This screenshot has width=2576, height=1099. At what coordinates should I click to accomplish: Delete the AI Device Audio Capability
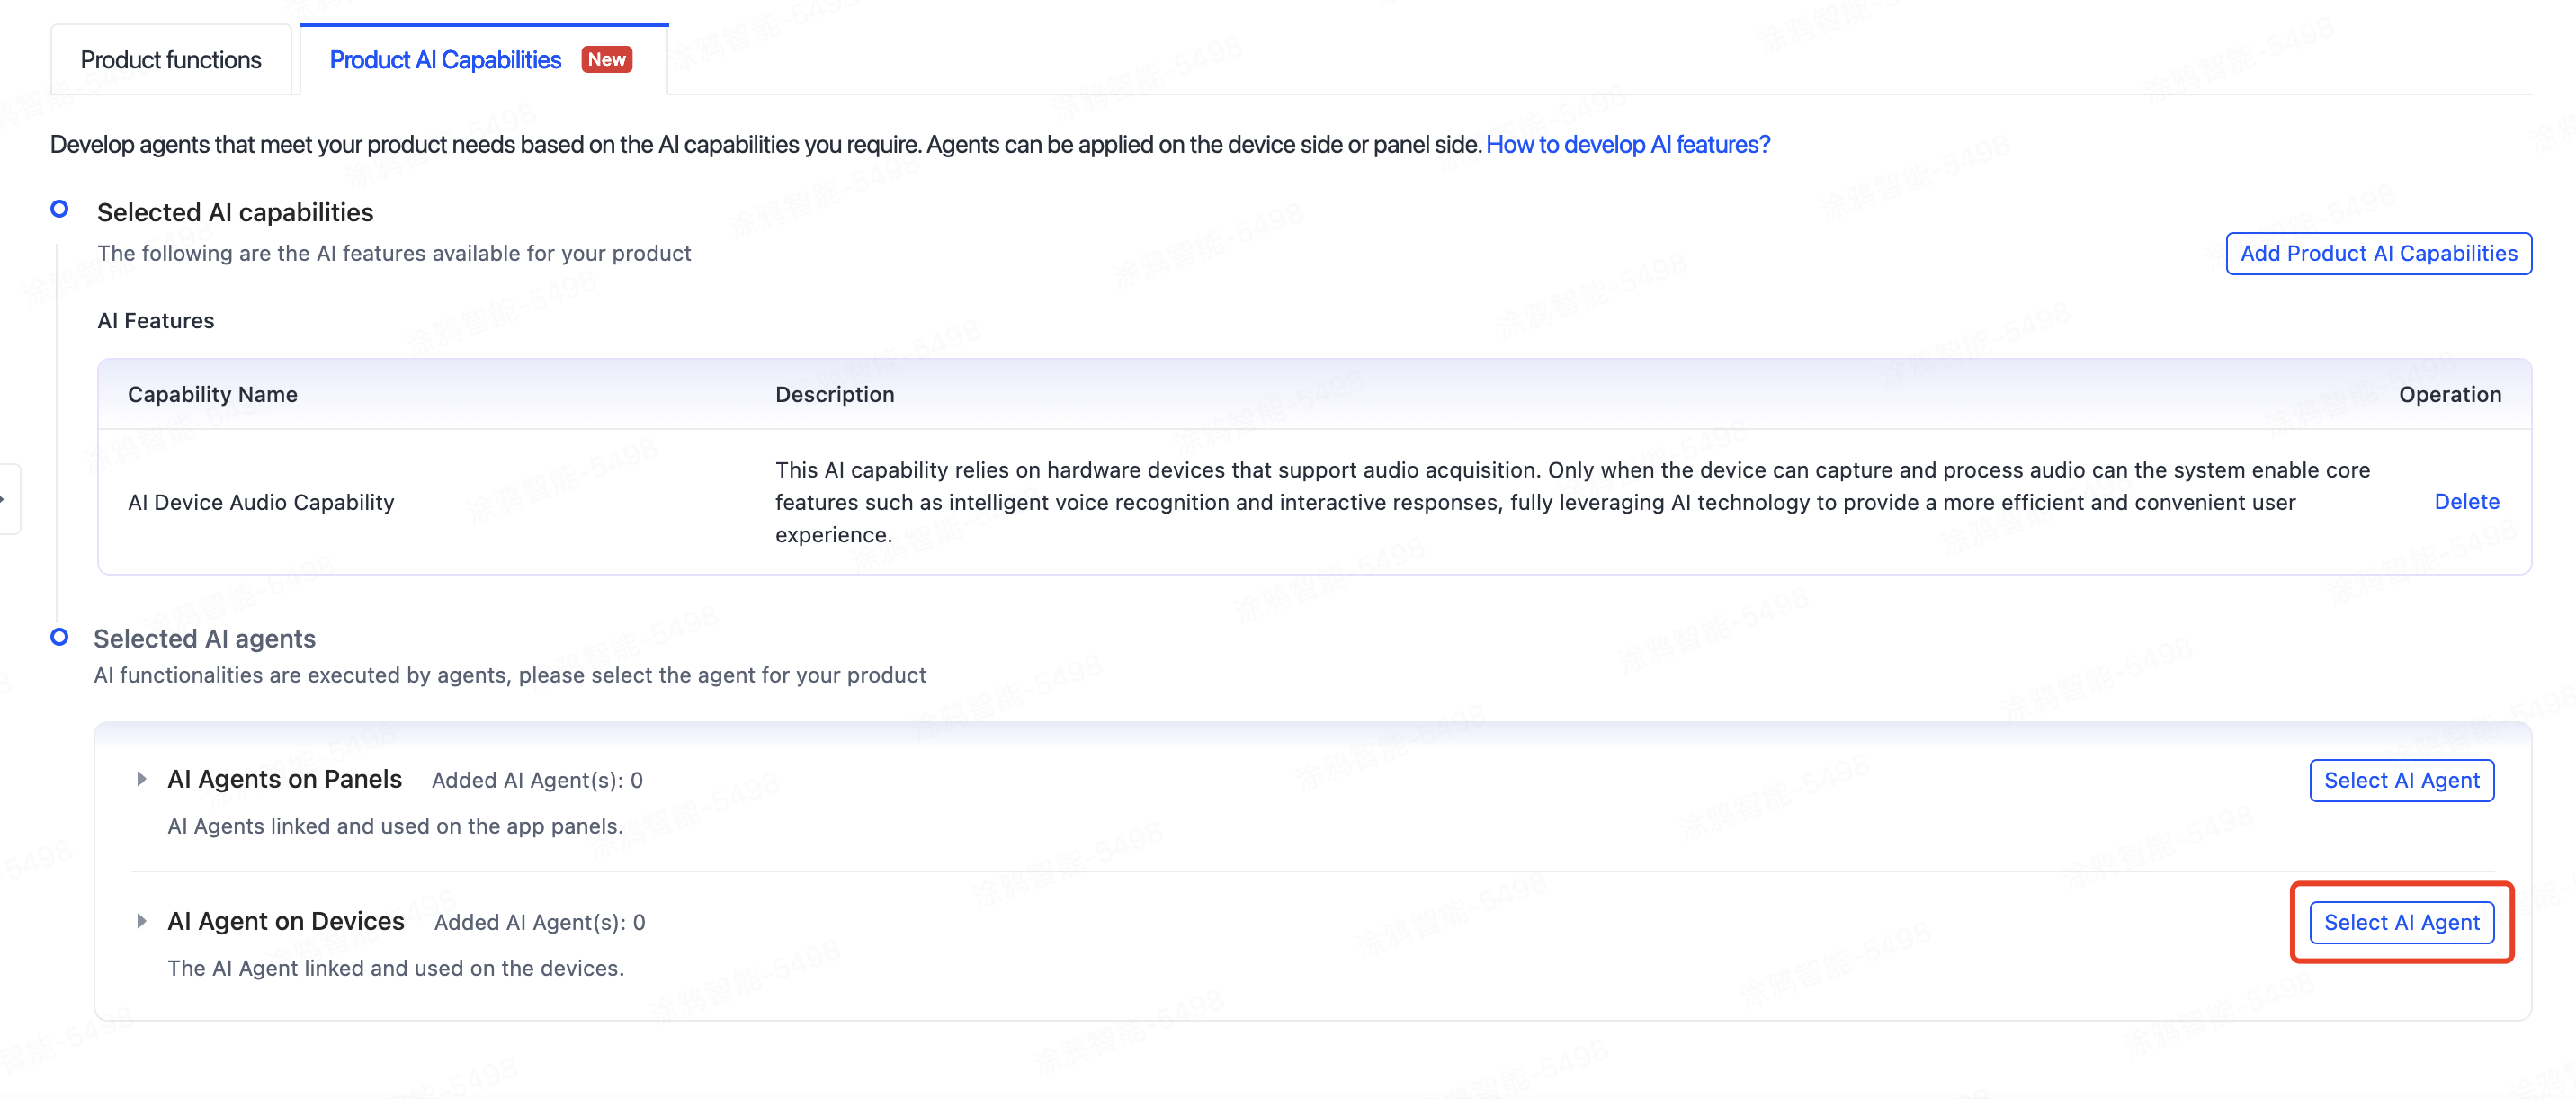(x=2466, y=502)
